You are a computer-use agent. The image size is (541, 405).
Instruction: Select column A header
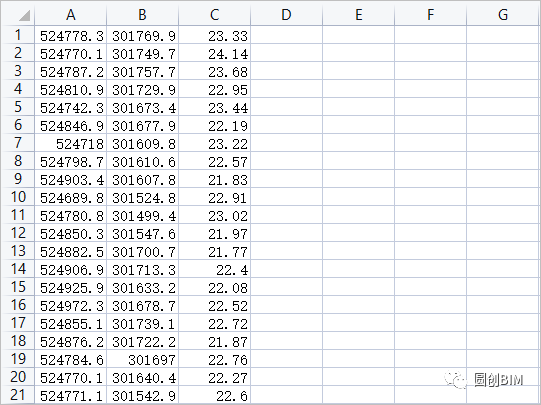tap(71, 14)
